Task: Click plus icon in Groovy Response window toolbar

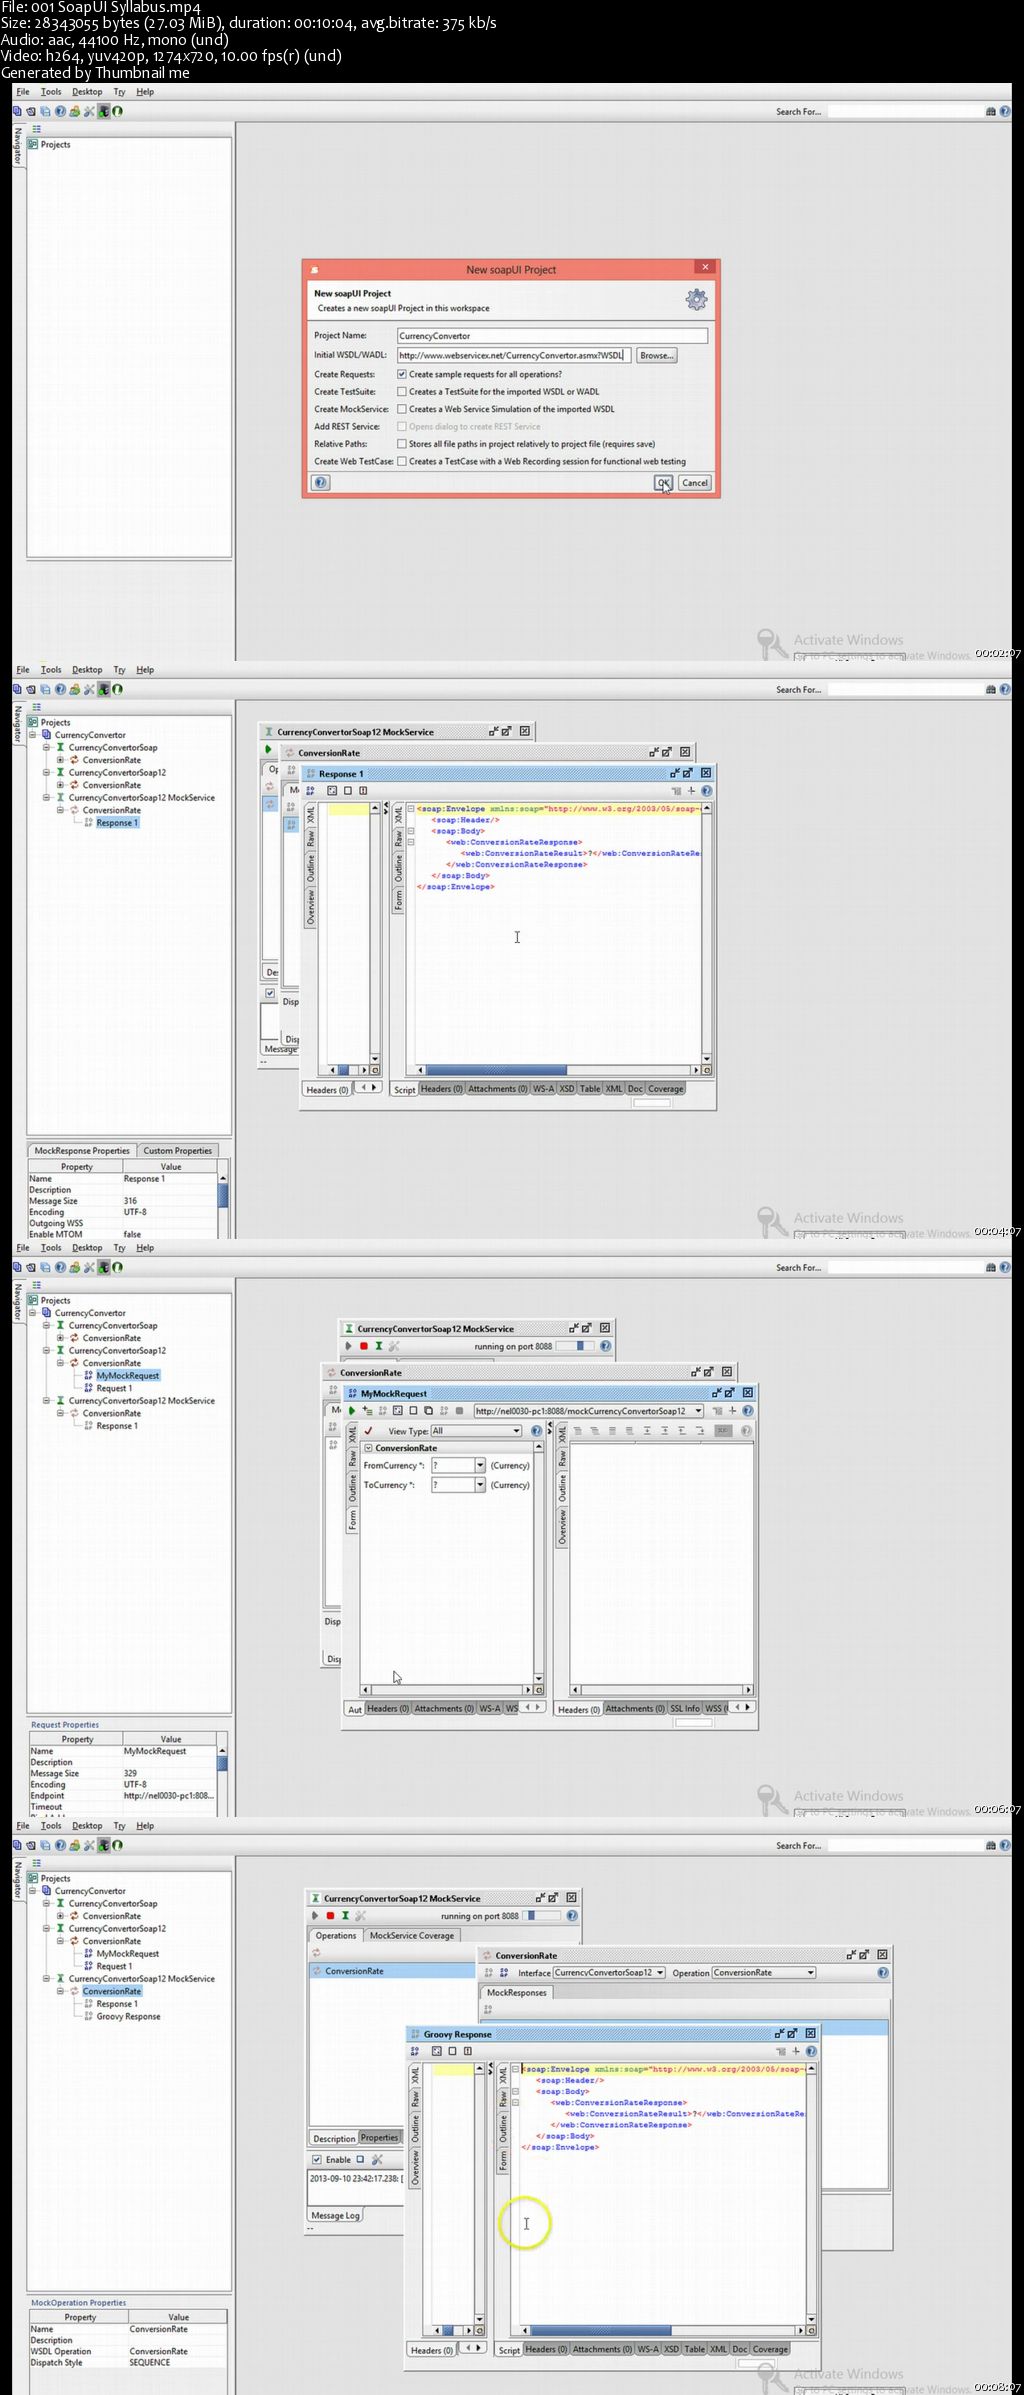Action: pyautogui.click(x=796, y=2051)
